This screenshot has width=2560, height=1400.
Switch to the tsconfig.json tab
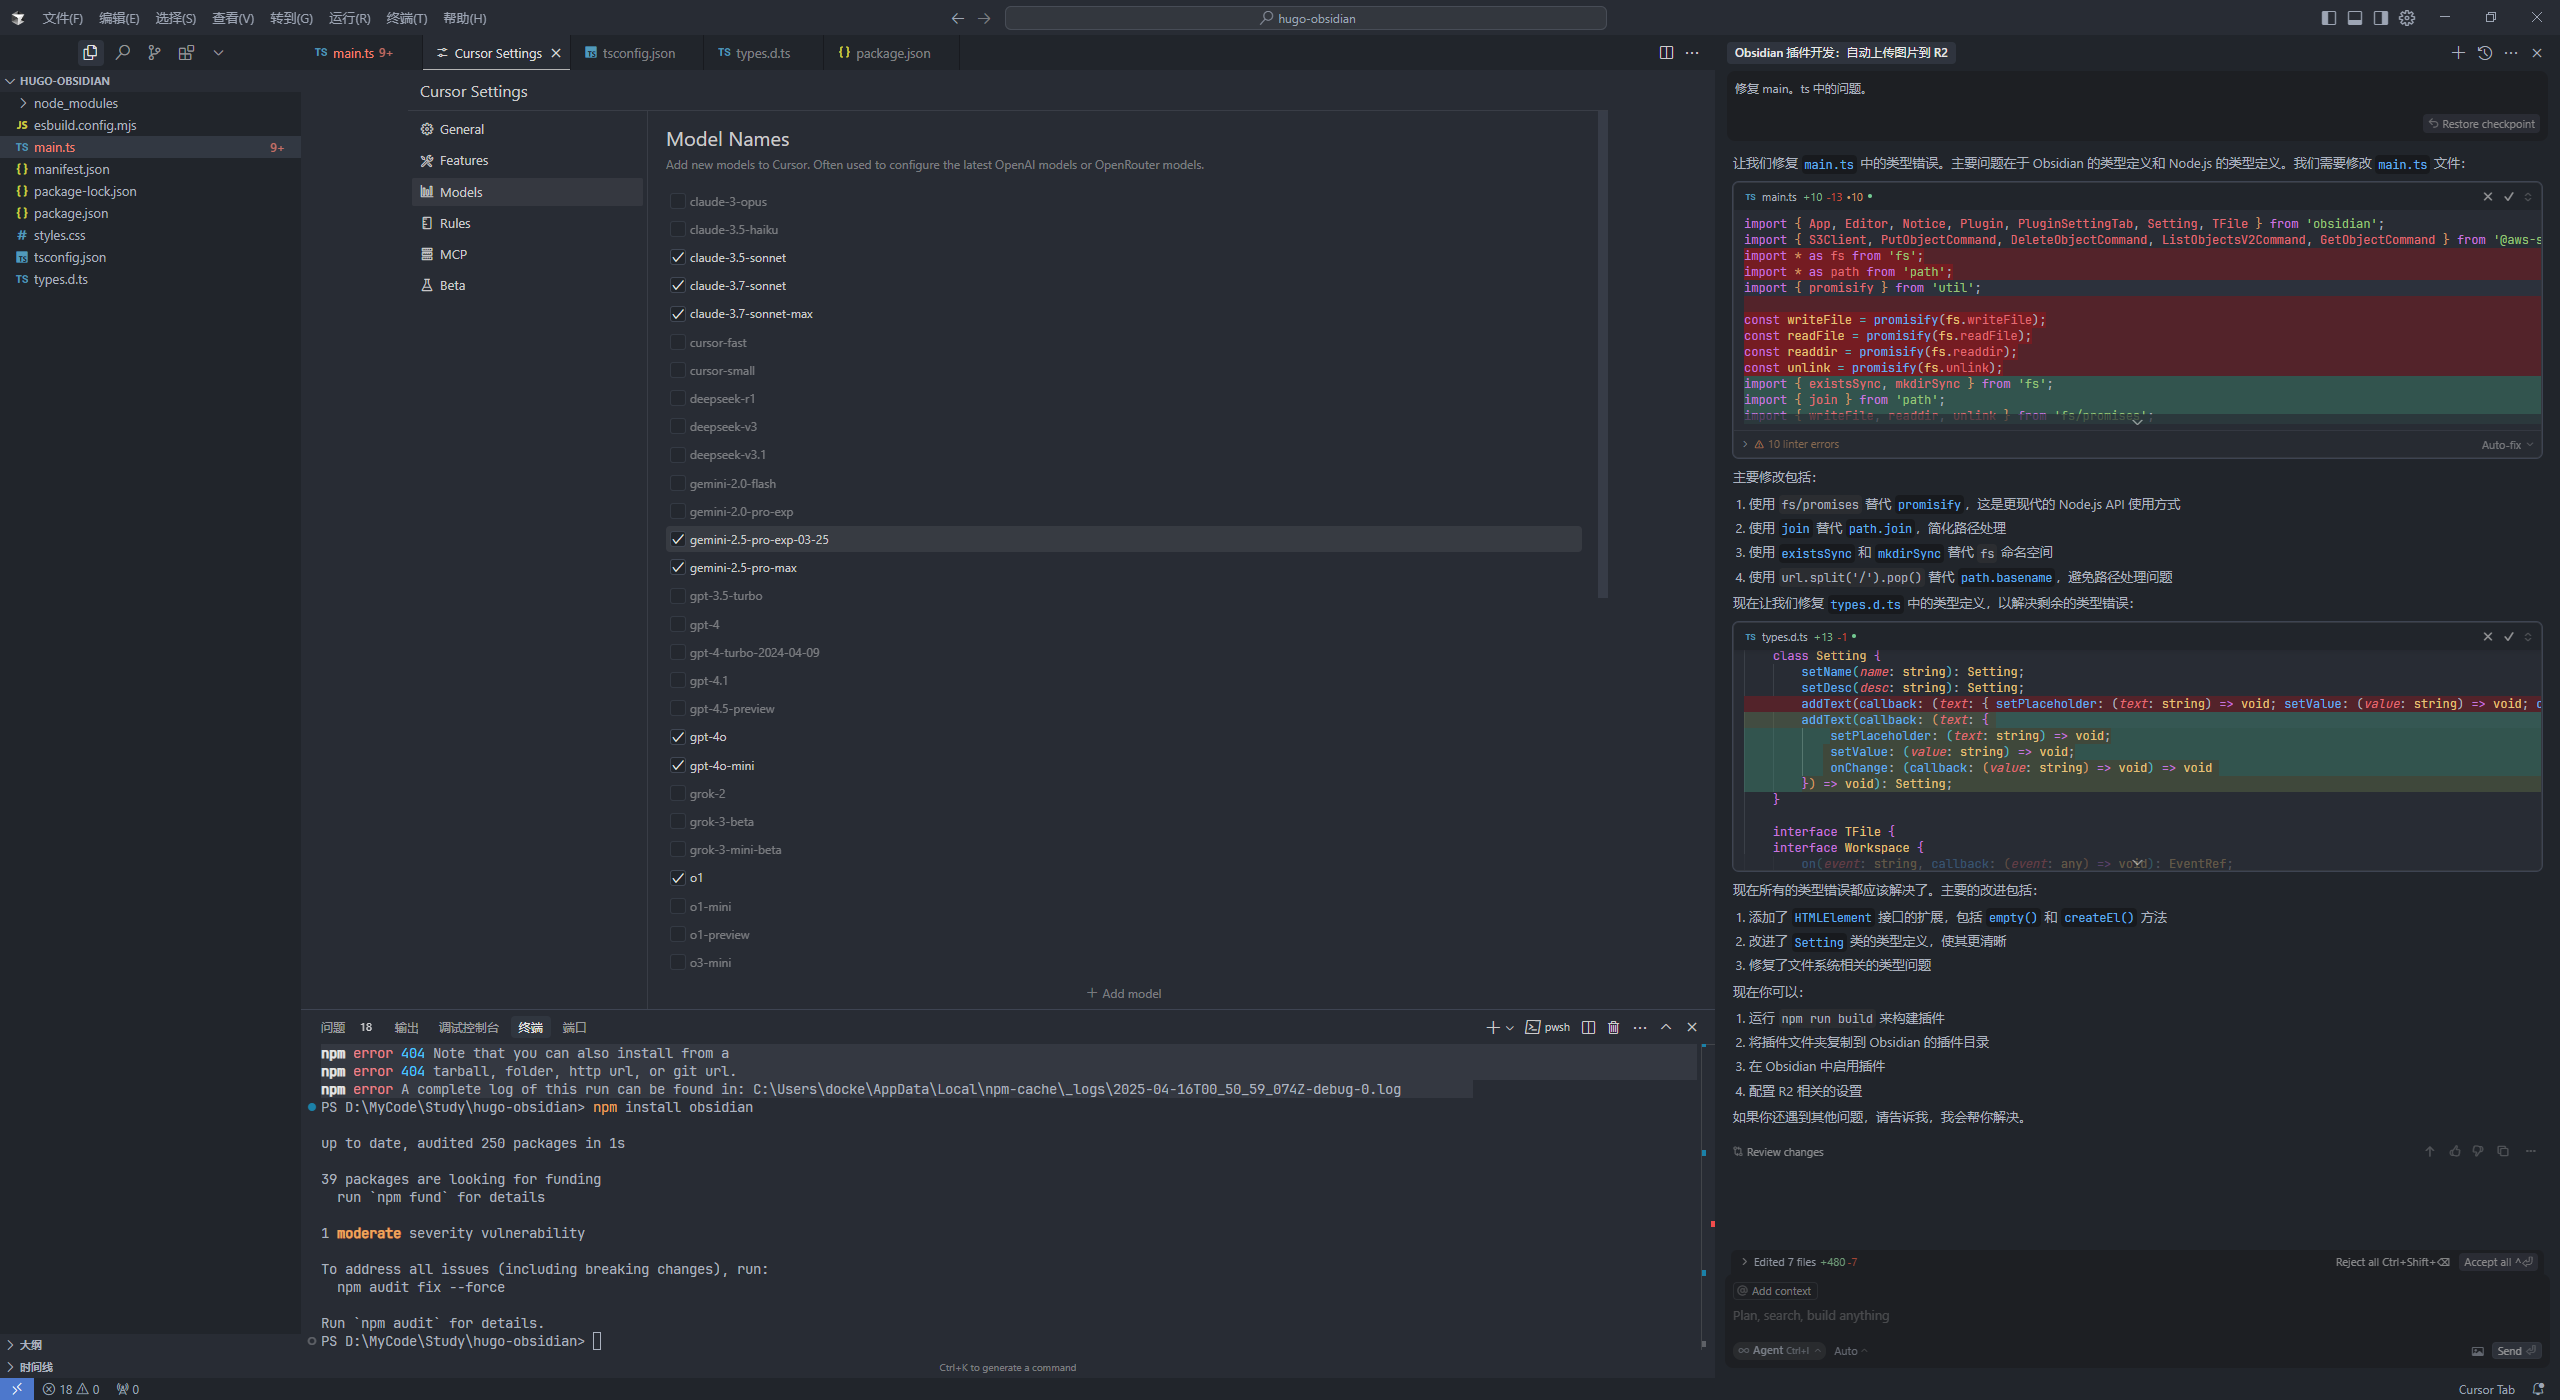coord(630,52)
